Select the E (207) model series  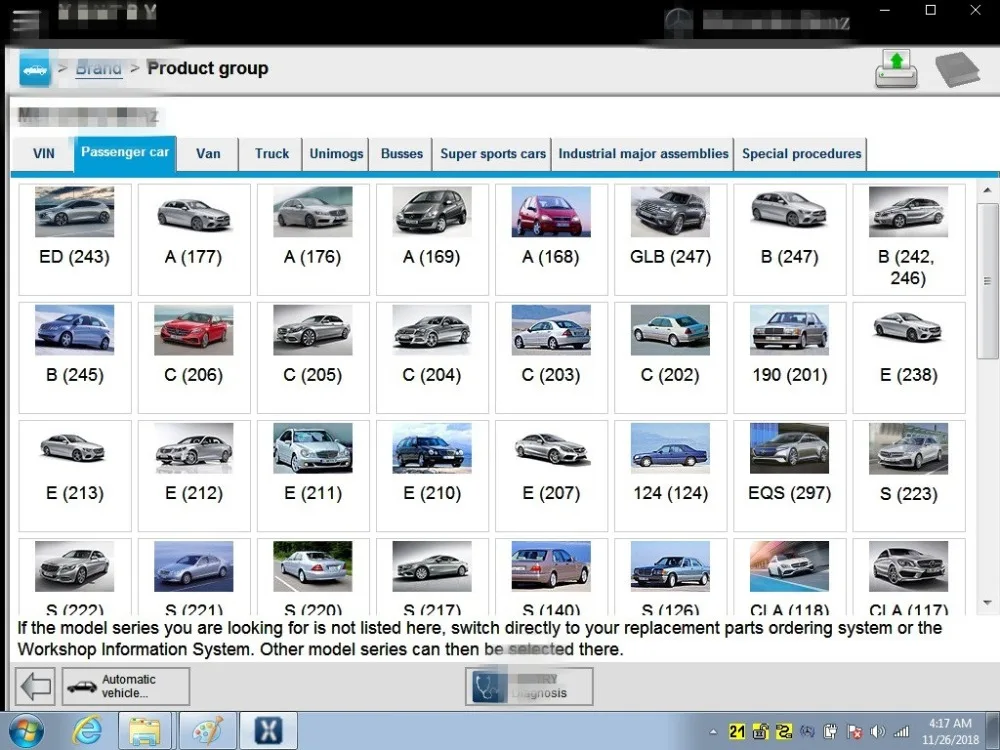pyautogui.click(x=551, y=475)
